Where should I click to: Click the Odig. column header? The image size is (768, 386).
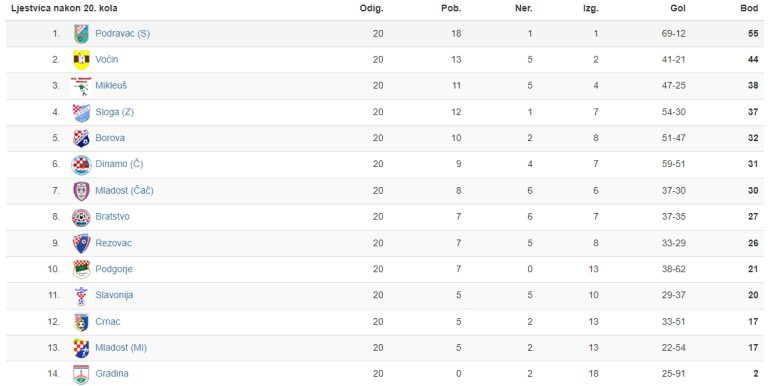click(371, 8)
